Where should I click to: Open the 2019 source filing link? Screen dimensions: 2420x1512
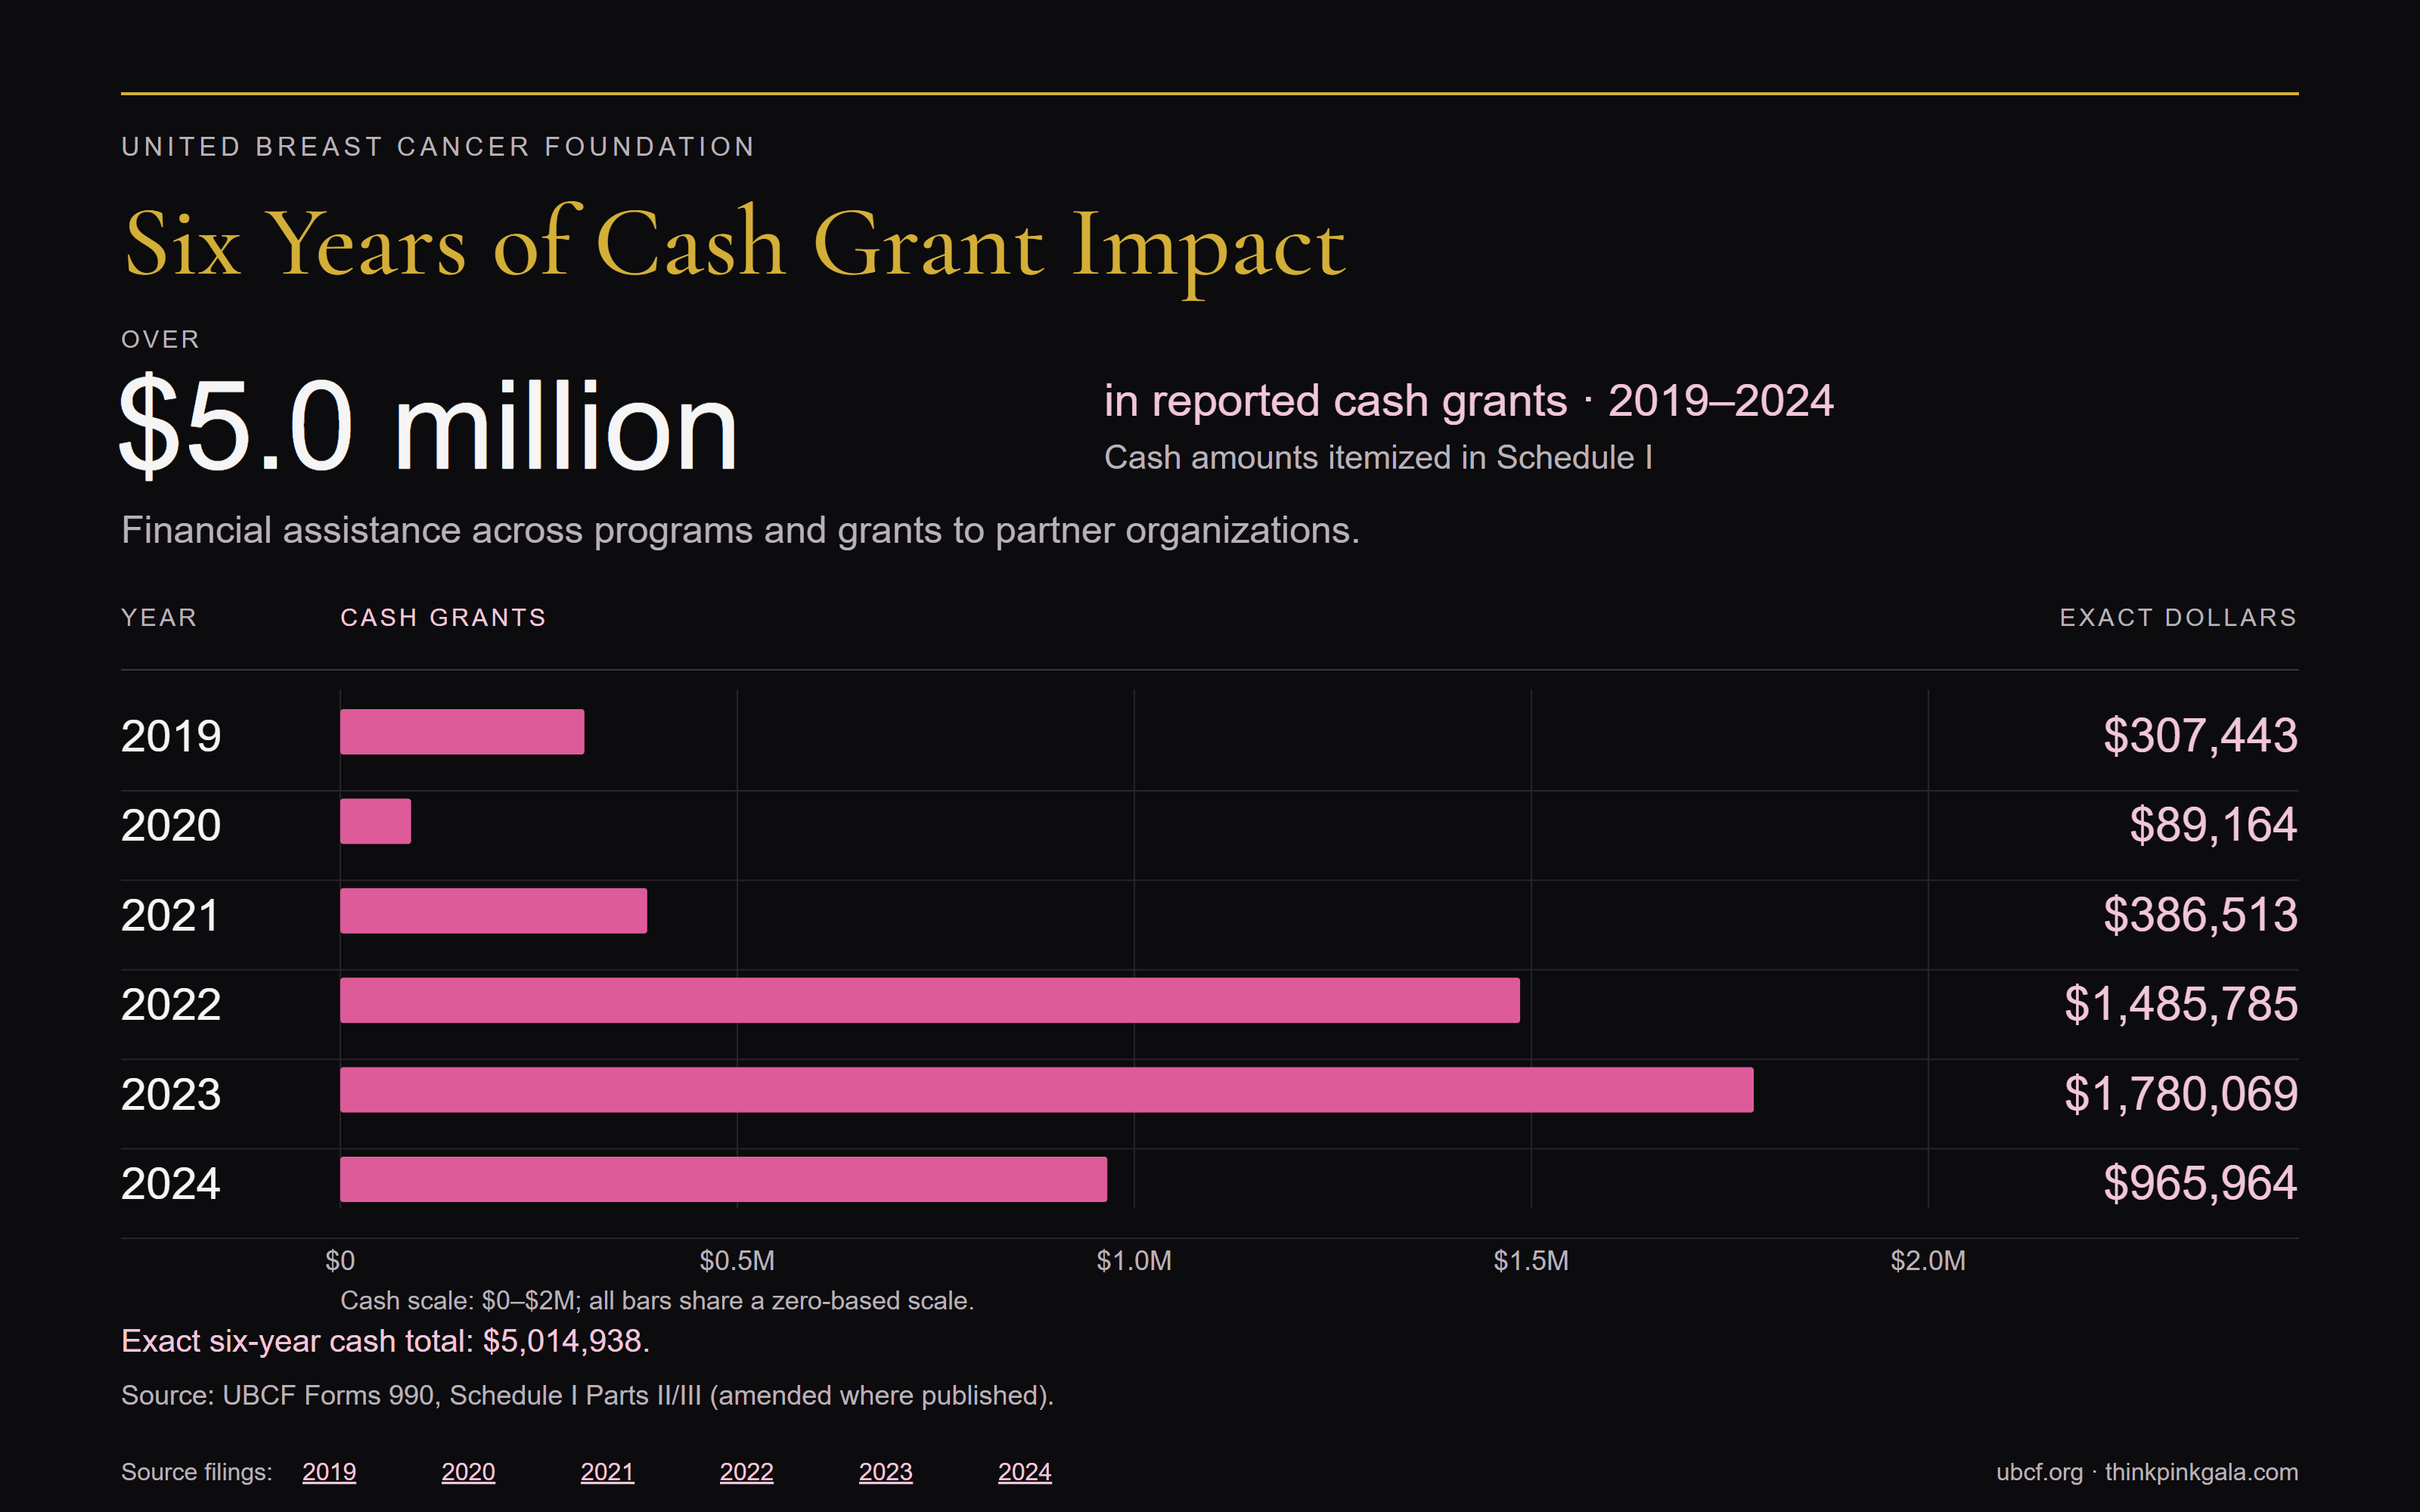pyautogui.click(x=329, y=1472)
